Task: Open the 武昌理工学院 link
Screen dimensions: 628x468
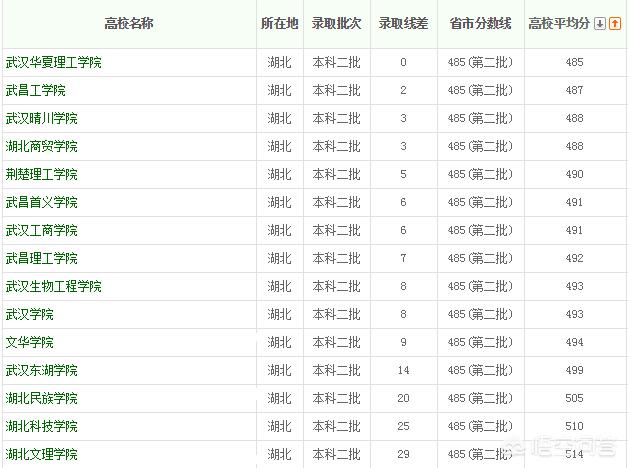Action: point(42,259)
